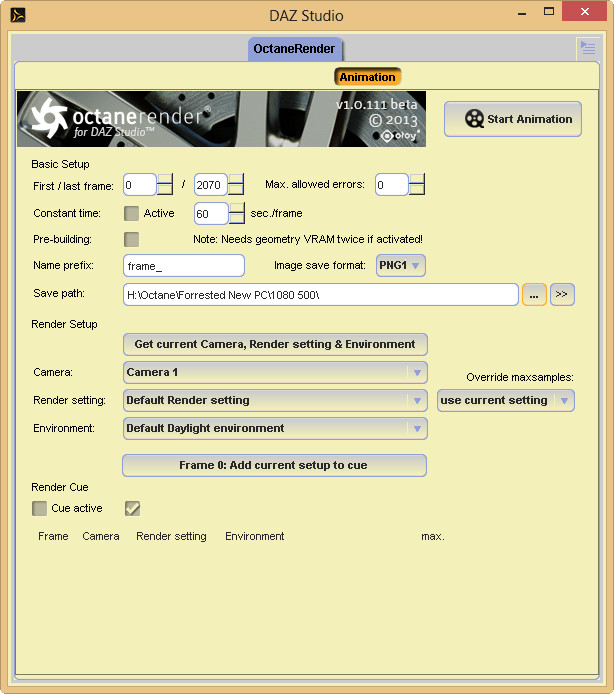Click the Frame column header
Image resolution: width=614 pixels, height=694 pixels.
pyautogui.click(x=53, y=536)
